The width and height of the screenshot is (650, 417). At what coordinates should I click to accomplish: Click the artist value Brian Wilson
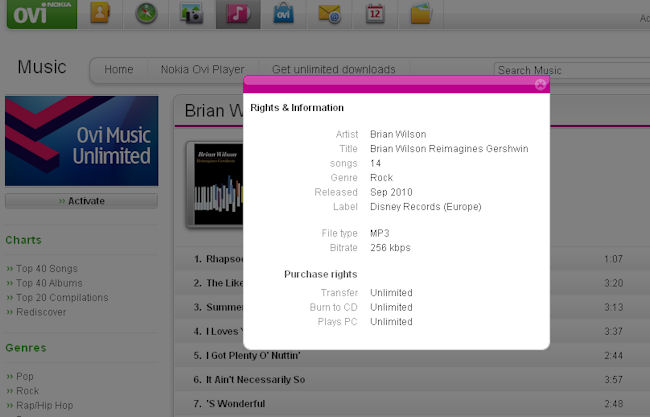click(398, 134)
